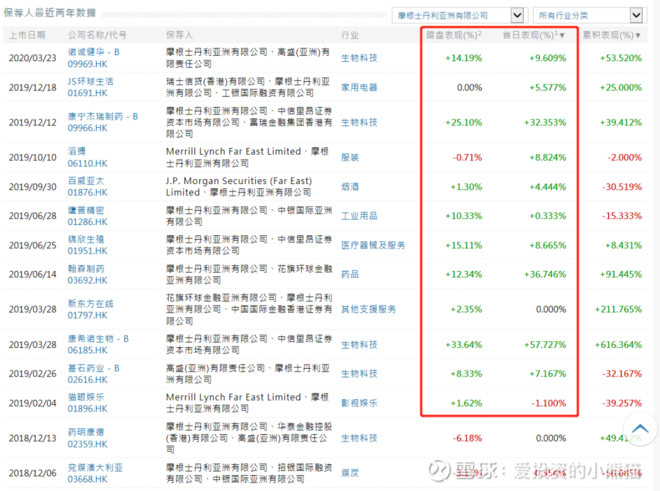Open company link 药明康德
This screenshot has height=491, width=660.
(x=86, y=432)
